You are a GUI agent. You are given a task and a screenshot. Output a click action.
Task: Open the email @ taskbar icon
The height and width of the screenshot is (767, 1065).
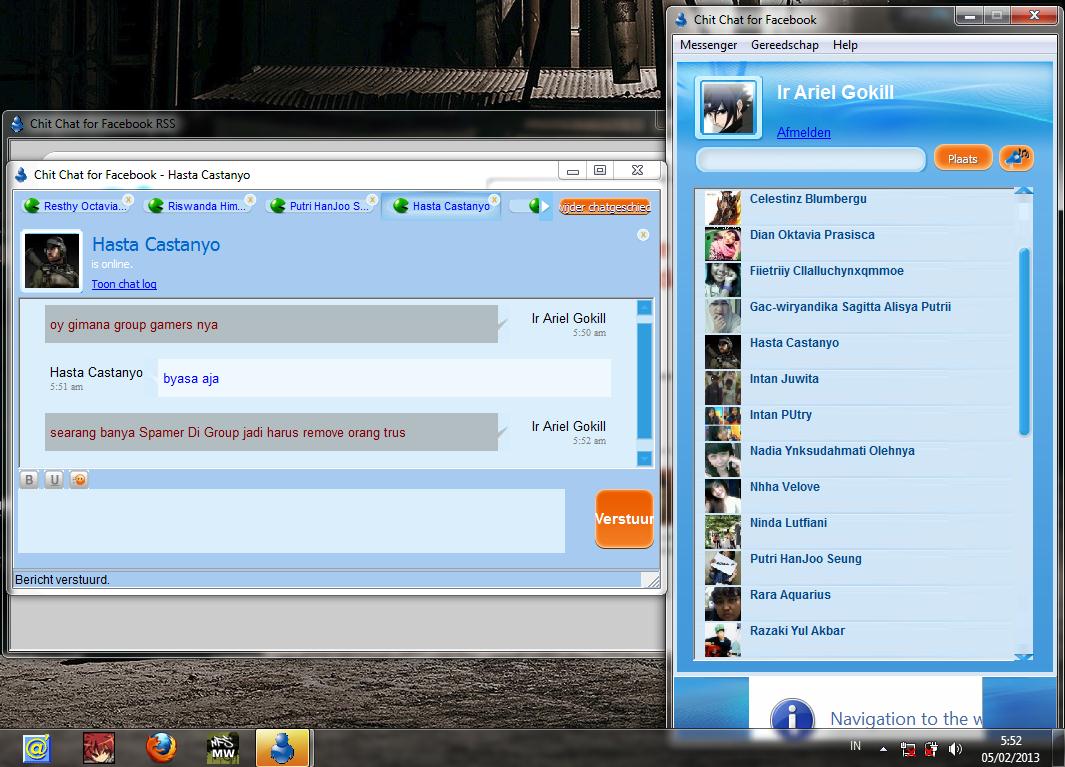click(36, 748)
